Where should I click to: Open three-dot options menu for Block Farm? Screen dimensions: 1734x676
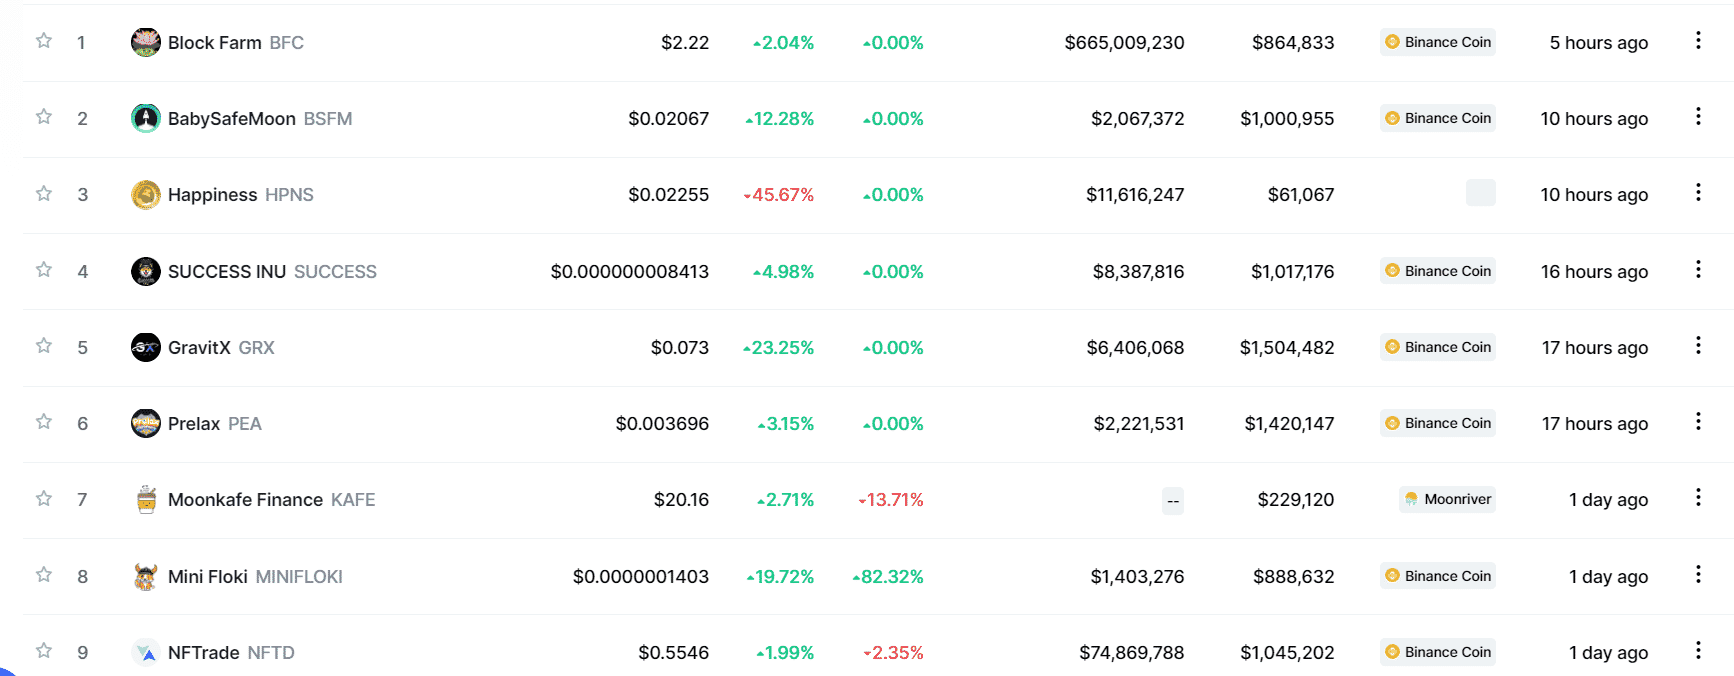pyautogui.click(x=1698, y=40)
